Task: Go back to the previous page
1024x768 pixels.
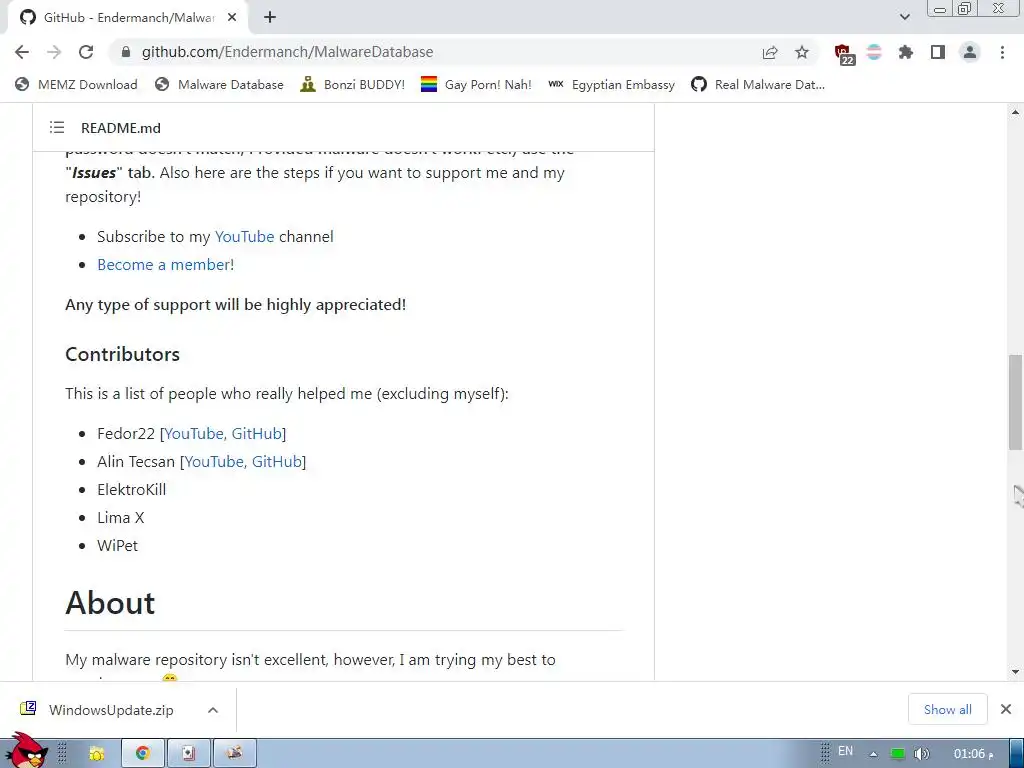Action: [22, 52]
